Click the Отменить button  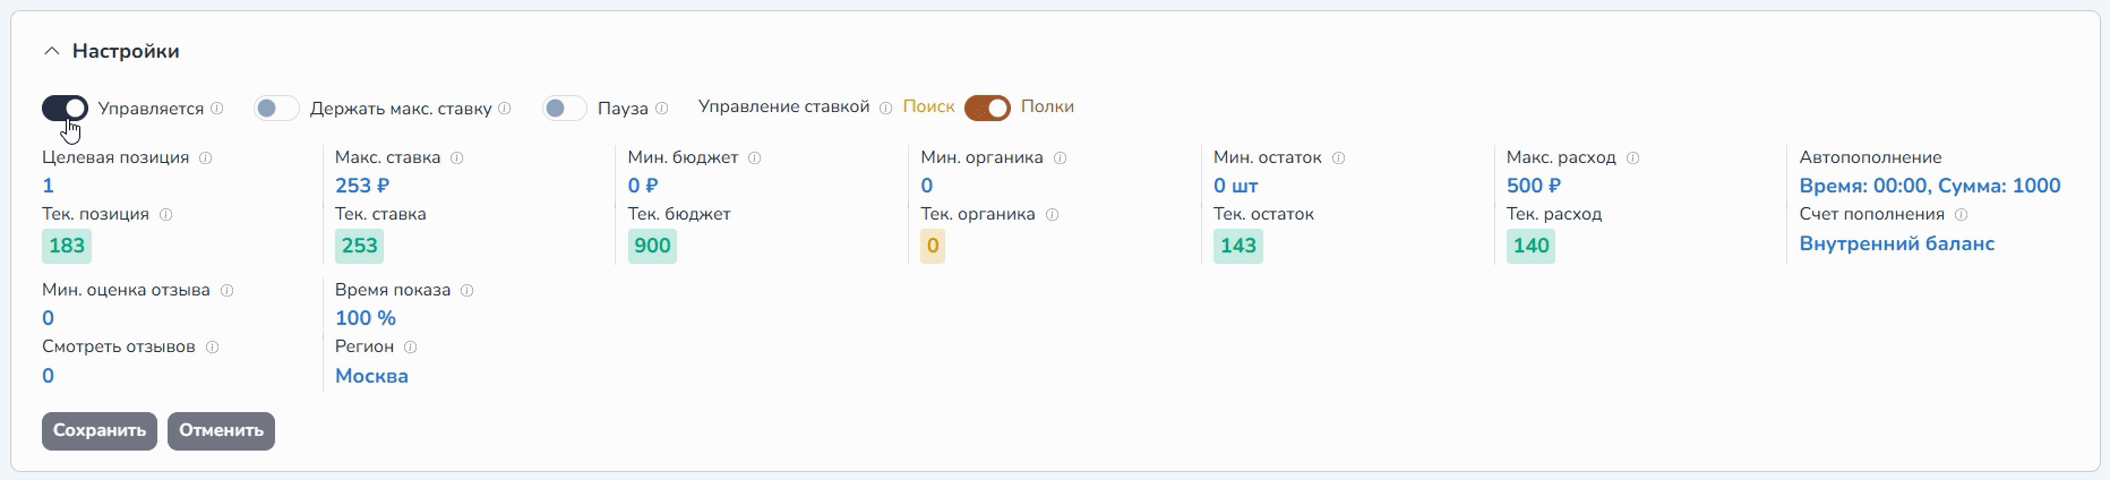coord(221,431)
